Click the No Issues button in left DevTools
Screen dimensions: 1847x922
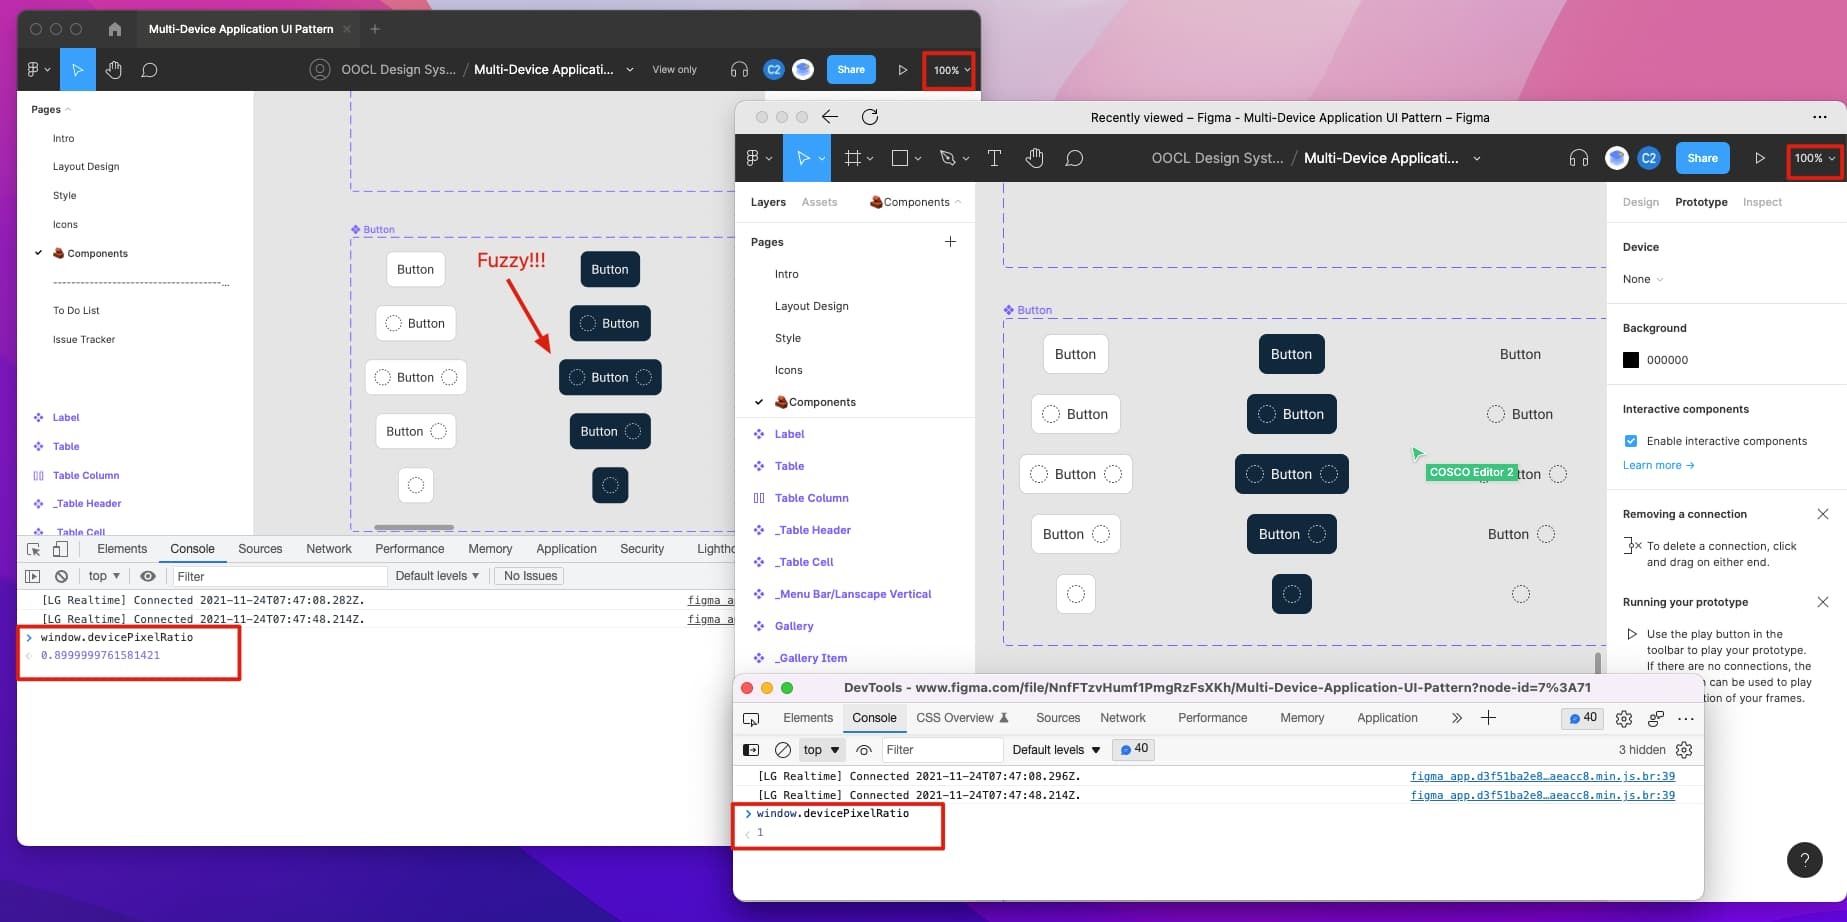click(x=530, y=576)
